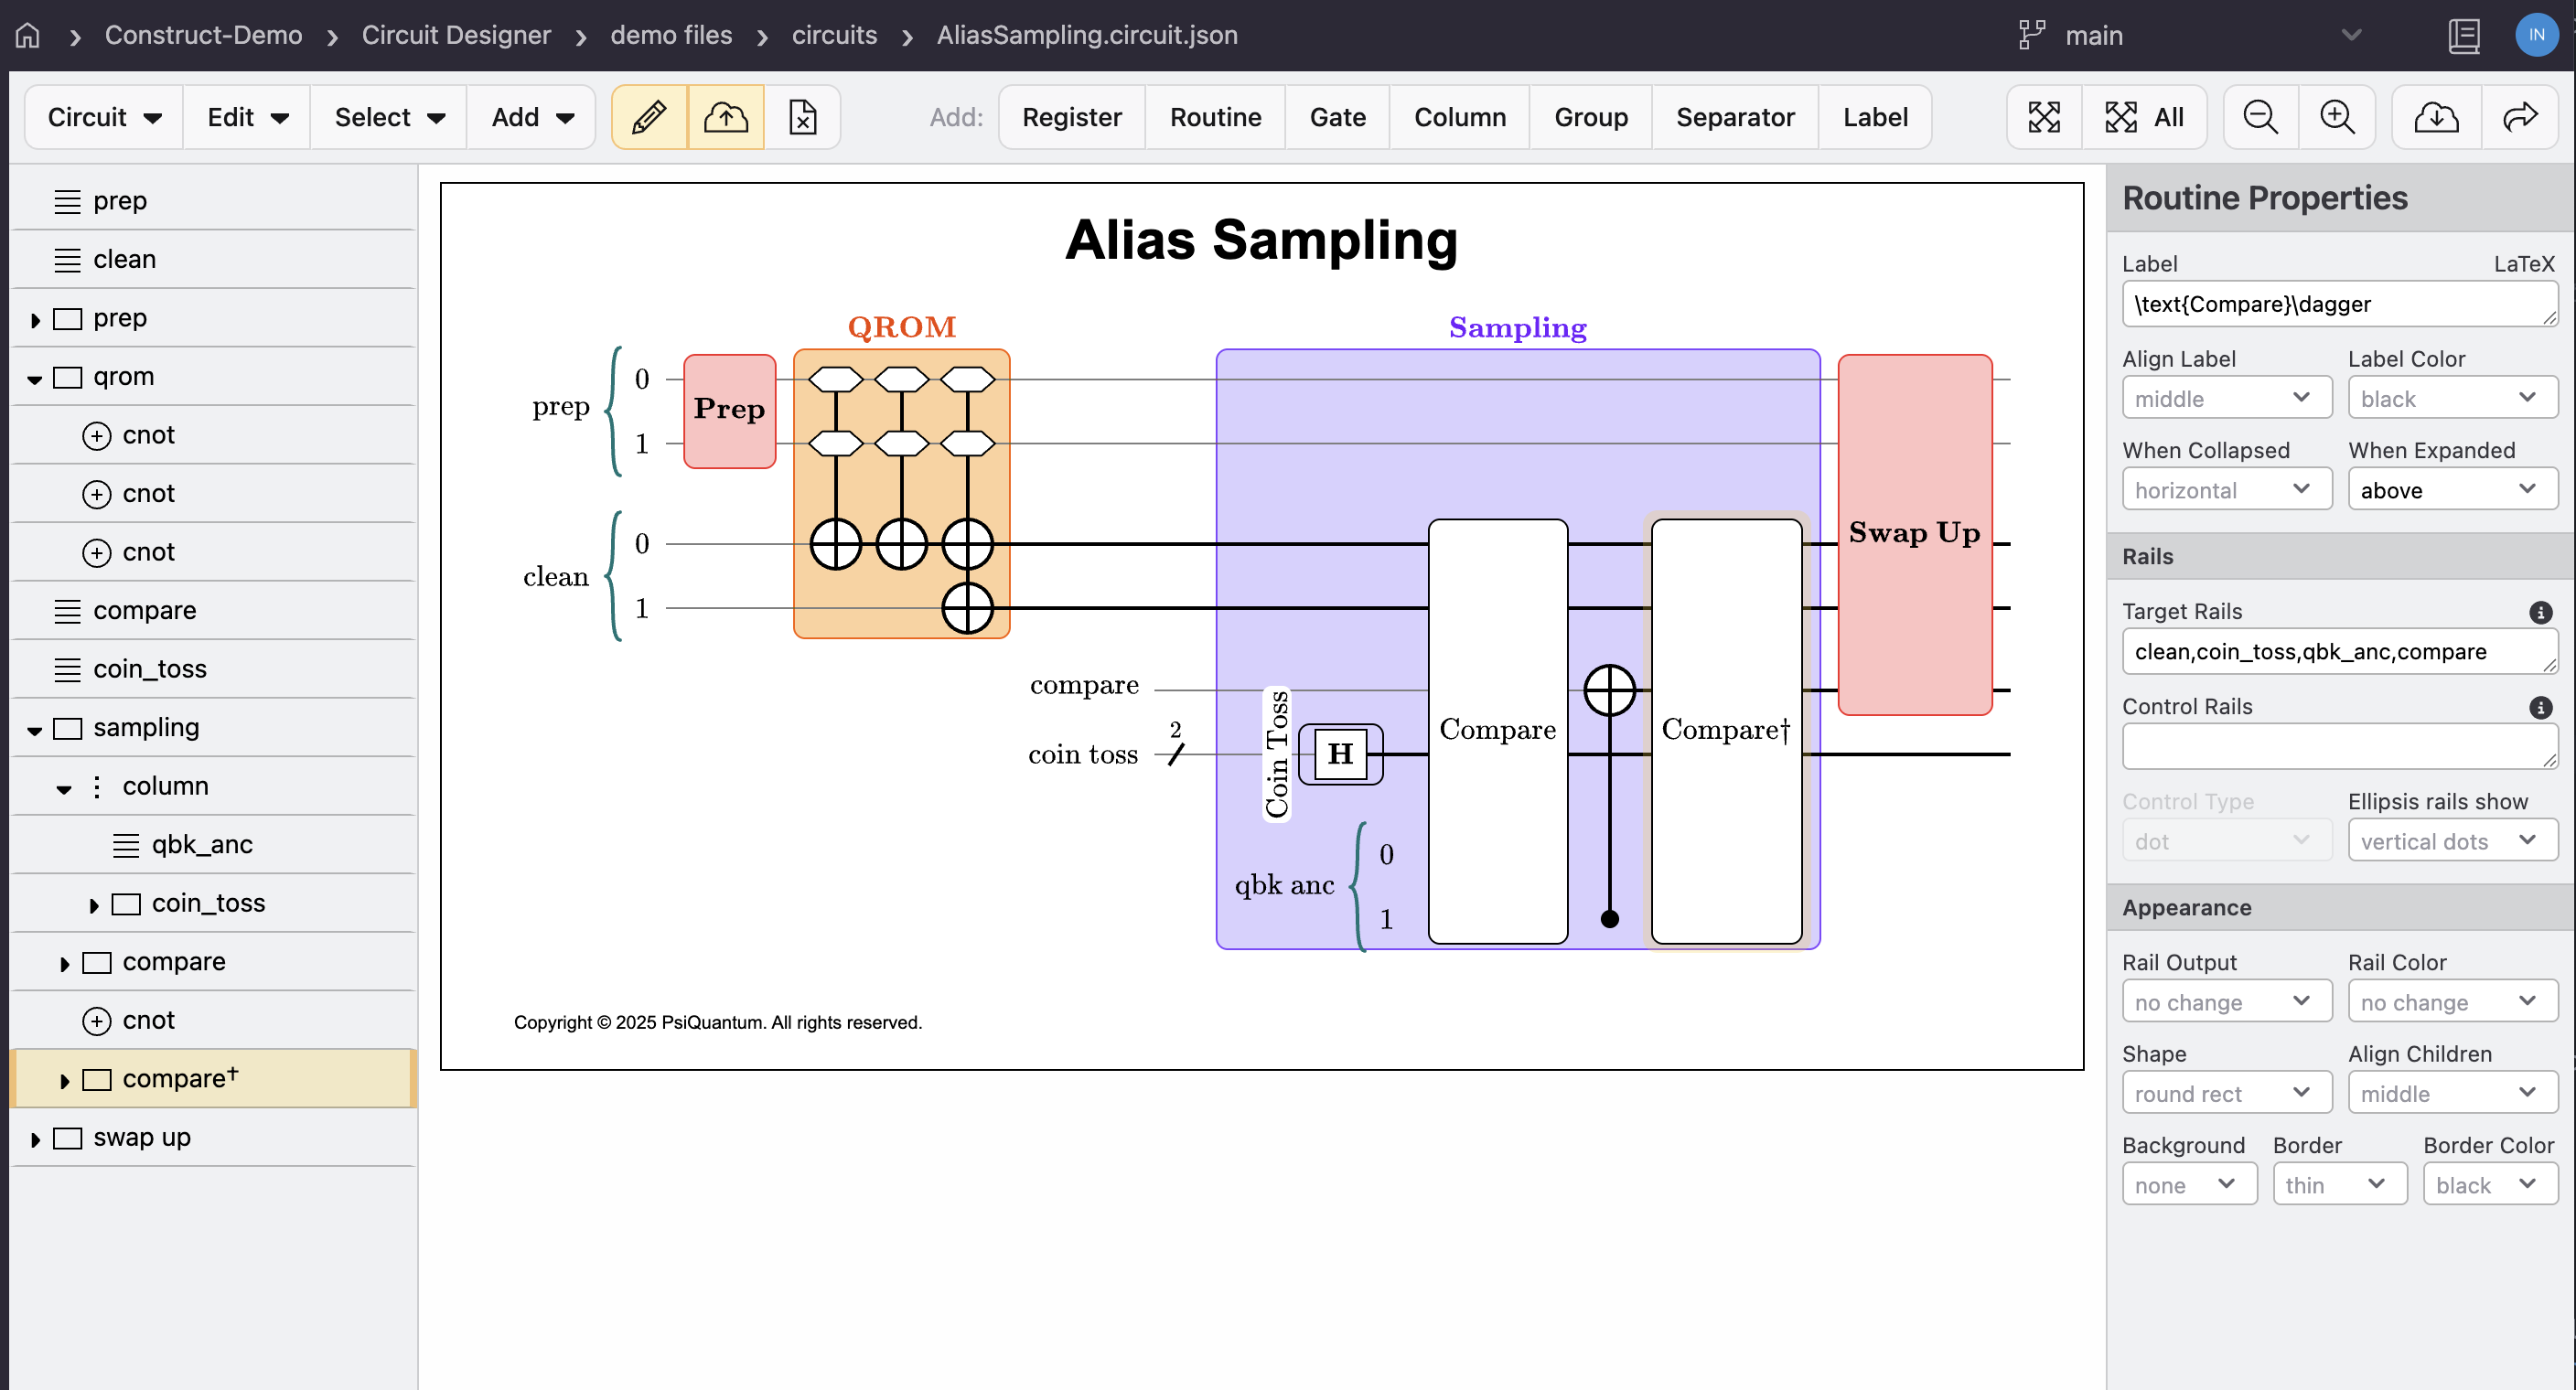This screenshot has width=2576, height=1390.
Task: Add a Gate
Action: coord(1337,117)
